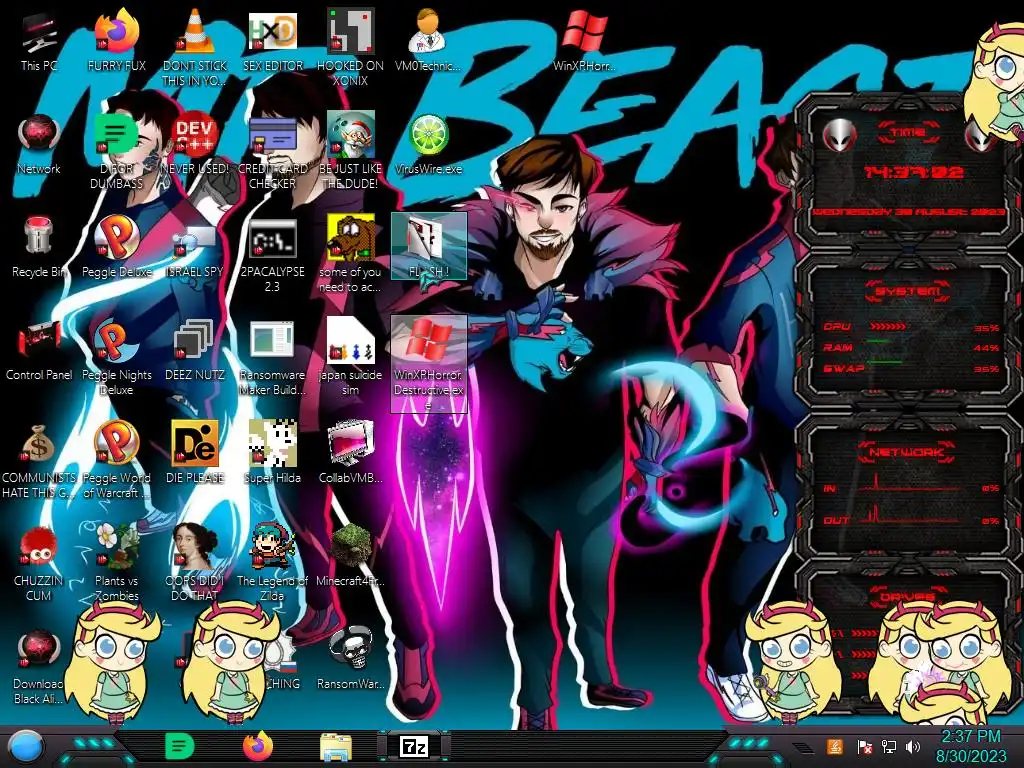Select the Minecraft4Fr... grass block icon

[x=350, y=555]
